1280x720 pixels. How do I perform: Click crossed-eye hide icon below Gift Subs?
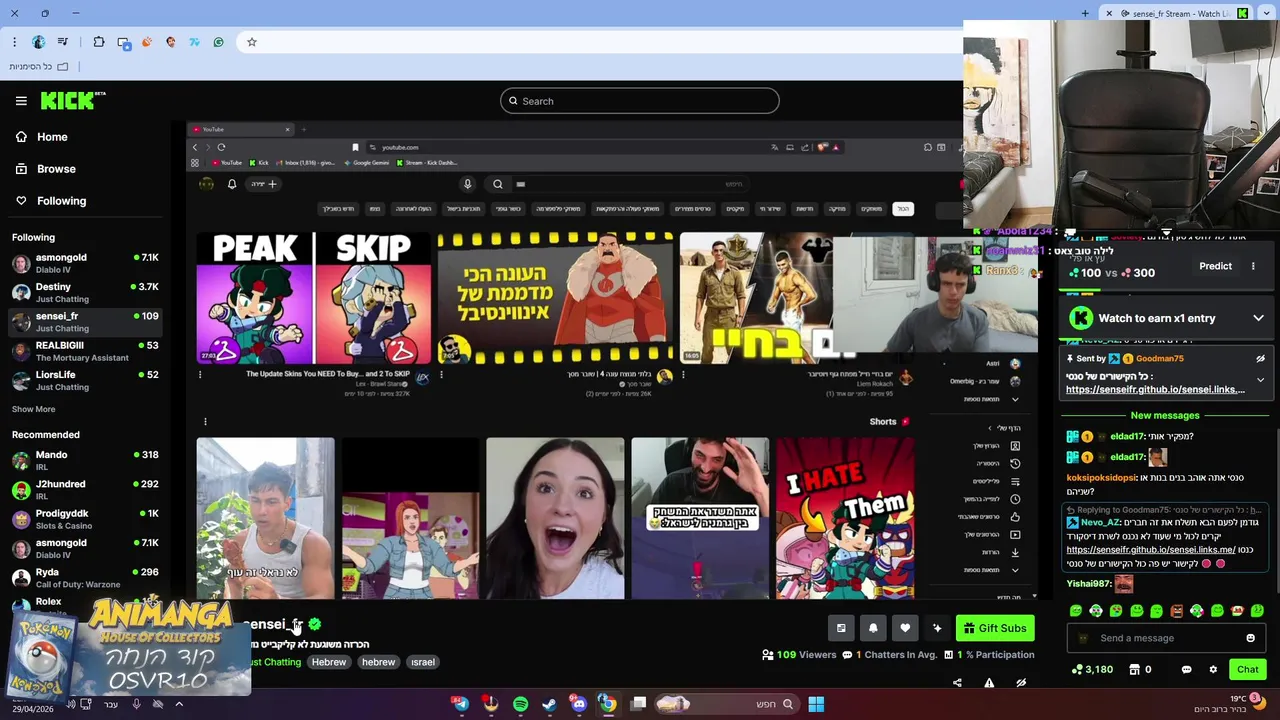click(x=1021, y=683)
